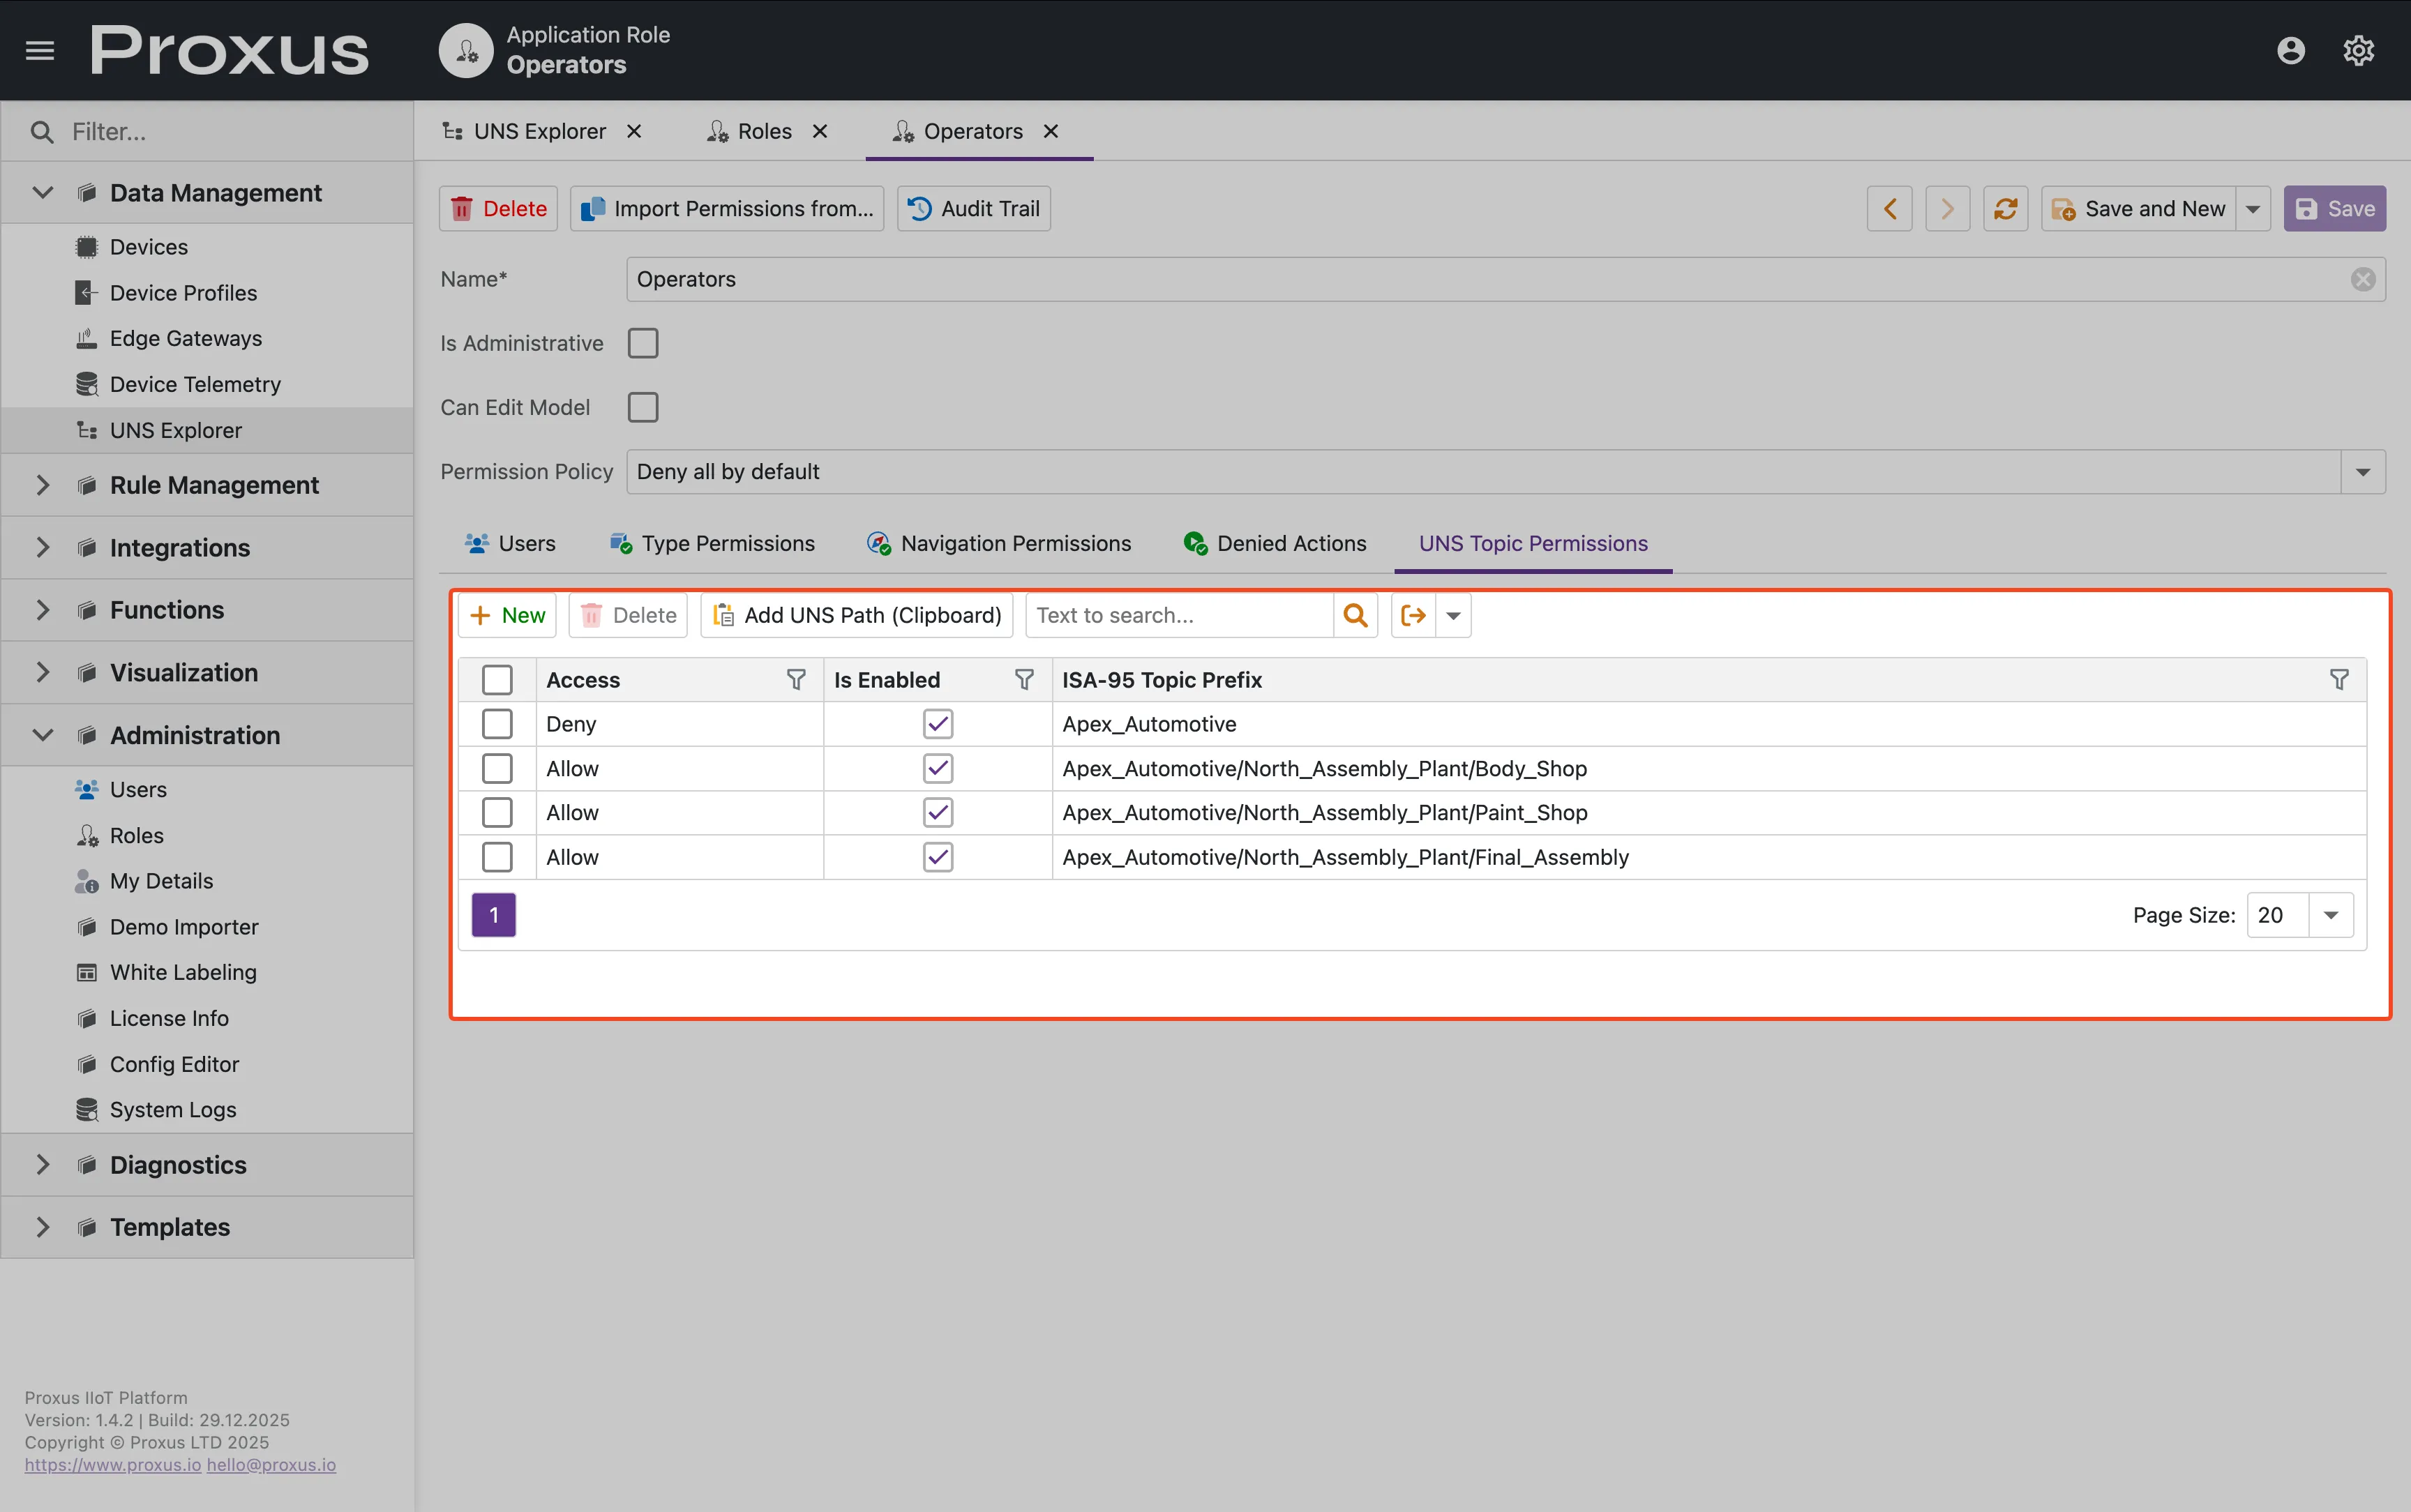This screenshot has width=2411, height=1512.
Task: Switch to the Denied Actions tab
Action: (x=1274, y=543)
